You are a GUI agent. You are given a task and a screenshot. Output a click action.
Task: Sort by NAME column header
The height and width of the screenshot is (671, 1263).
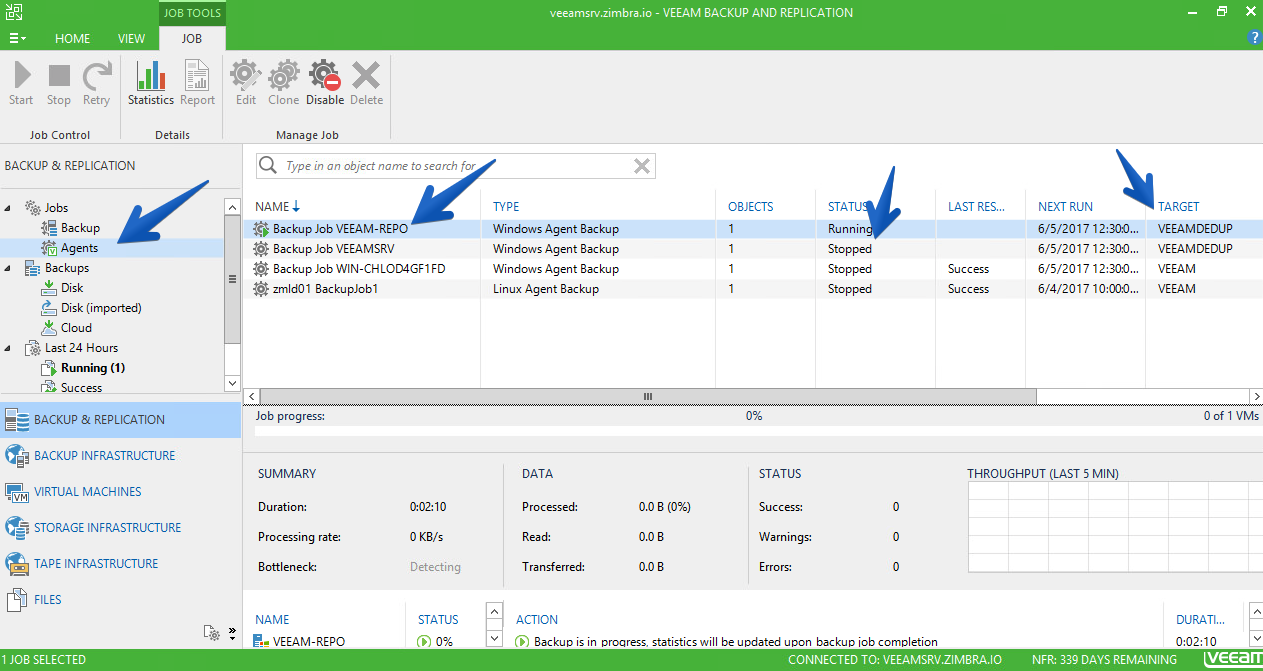click(x=272, y=207)
